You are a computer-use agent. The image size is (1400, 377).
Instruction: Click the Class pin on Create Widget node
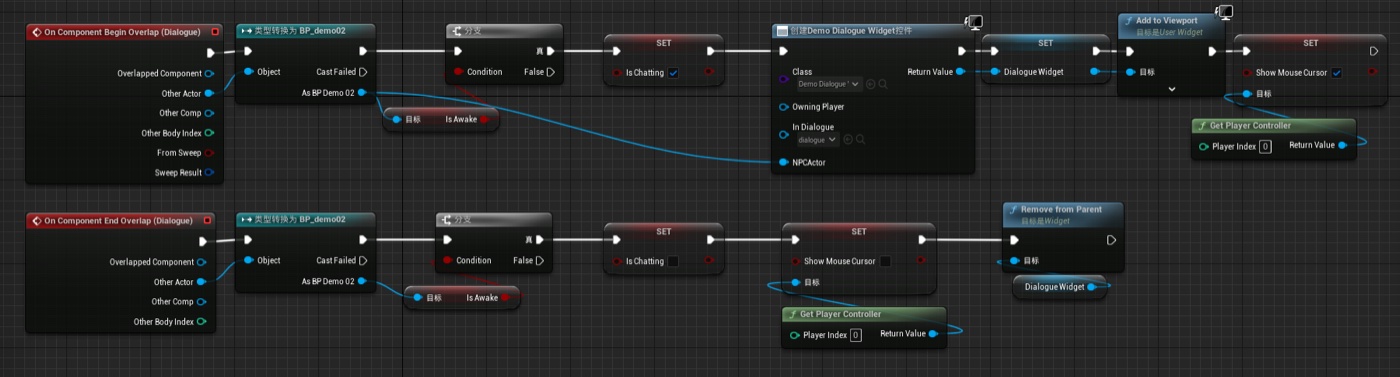tap(783, 78)
